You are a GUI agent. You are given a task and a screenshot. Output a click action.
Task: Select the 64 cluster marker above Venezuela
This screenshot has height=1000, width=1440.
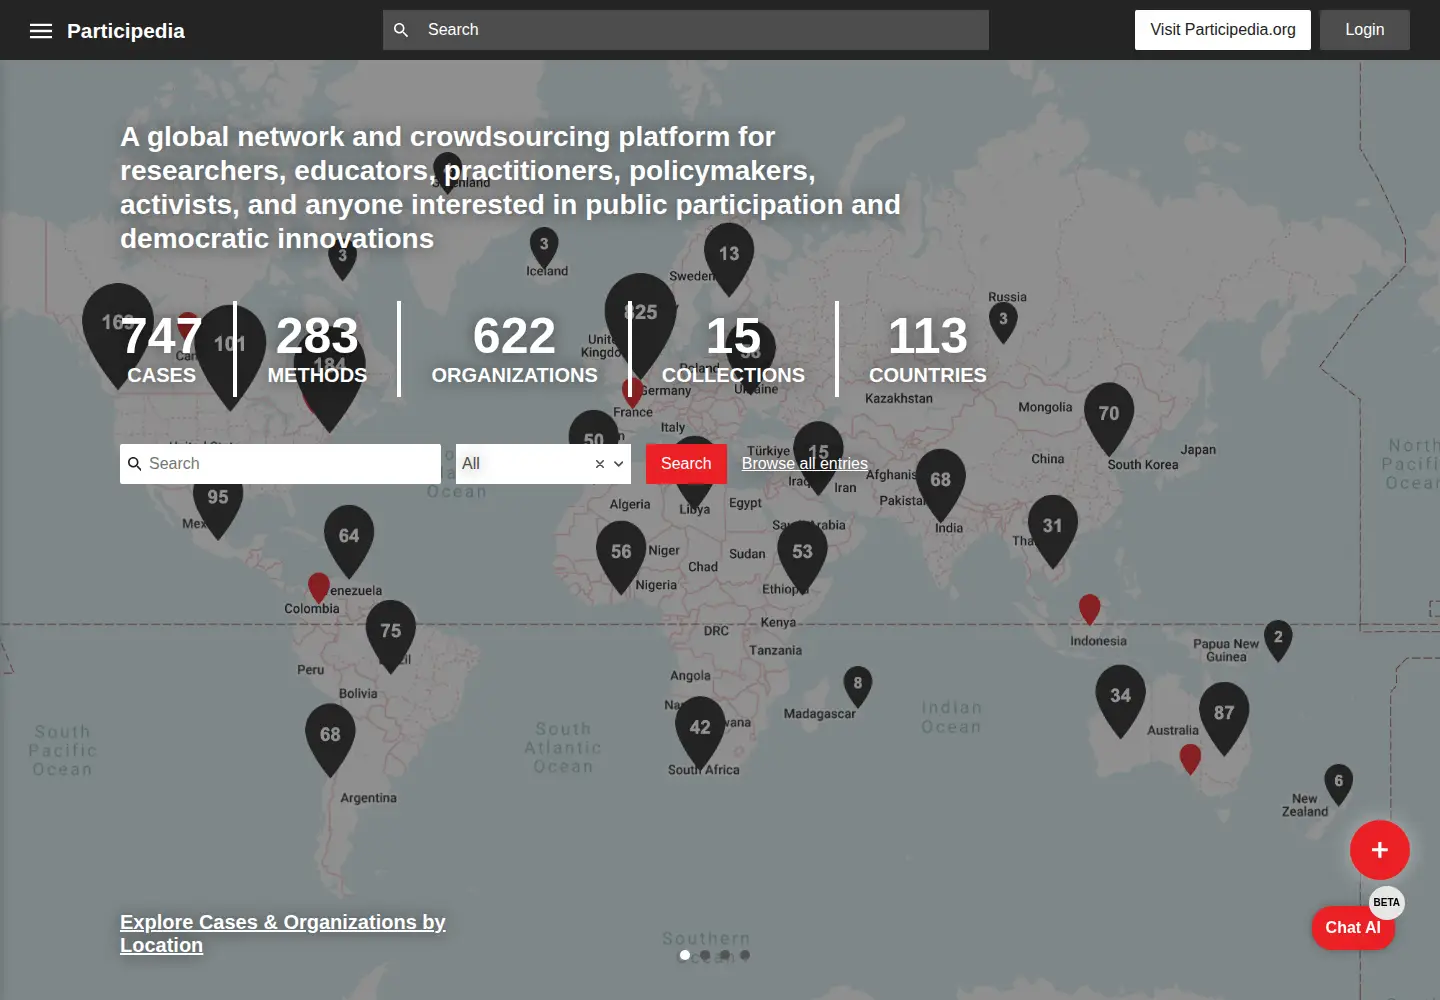349,540
